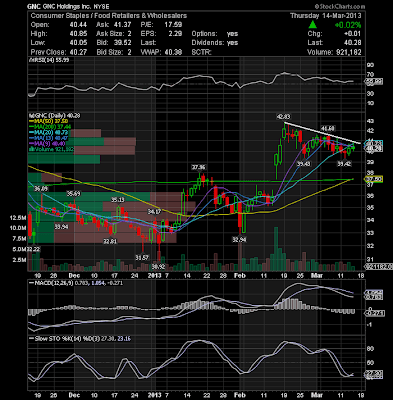The height and width of the screenshot is (400, 393).
Task: Select the Prev Close value 40.27
Action: [x=78, y=52]
